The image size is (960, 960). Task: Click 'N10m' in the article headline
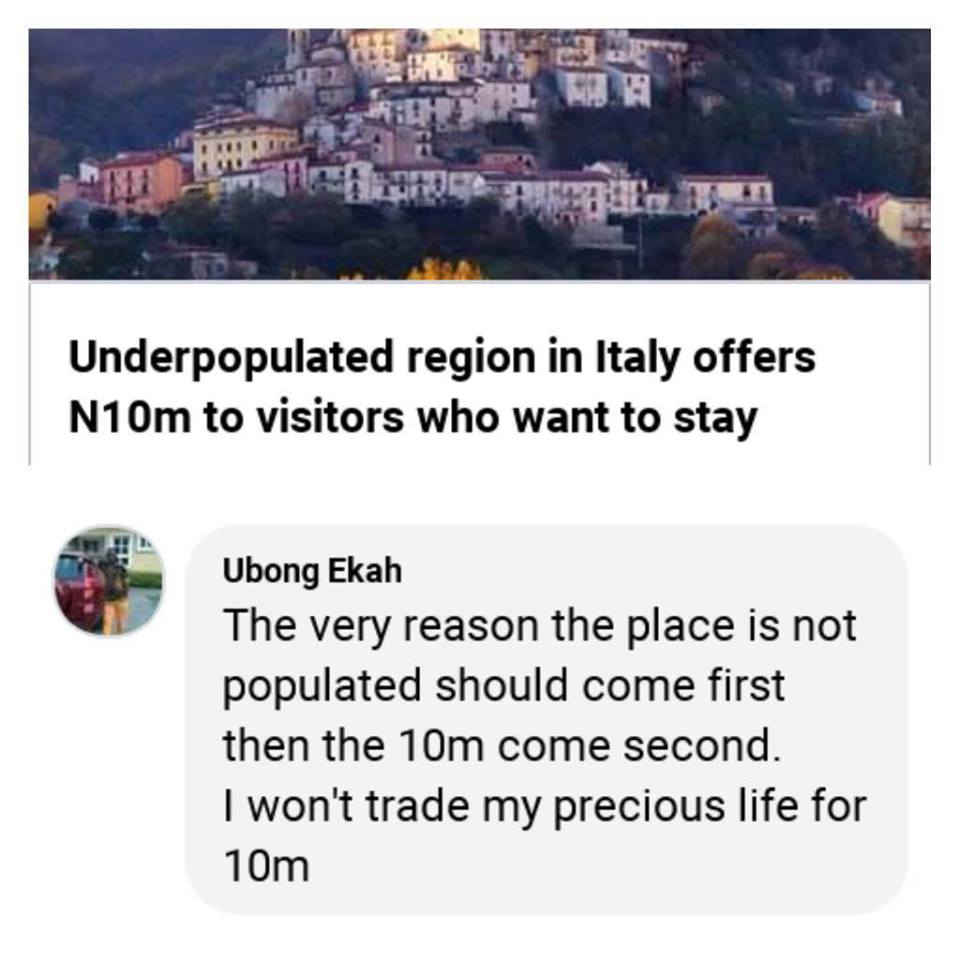coord(130,418)
